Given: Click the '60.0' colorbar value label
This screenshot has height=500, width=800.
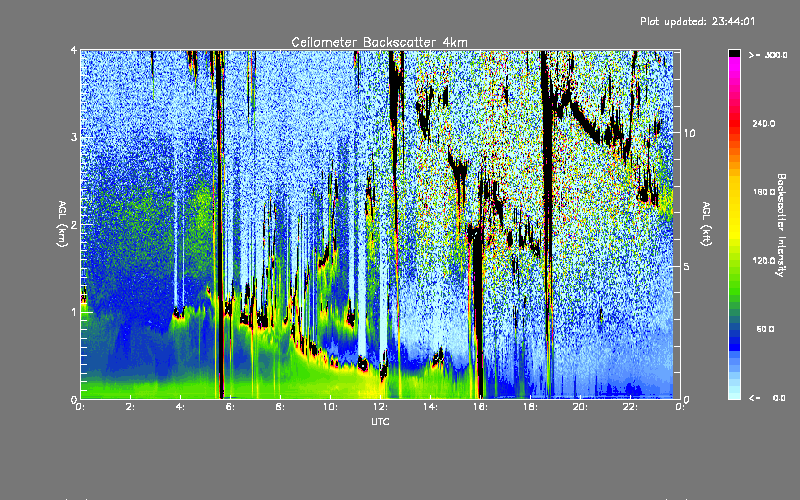Looking at the screenshot, I should pyautogui.click(x=765, y=330).
